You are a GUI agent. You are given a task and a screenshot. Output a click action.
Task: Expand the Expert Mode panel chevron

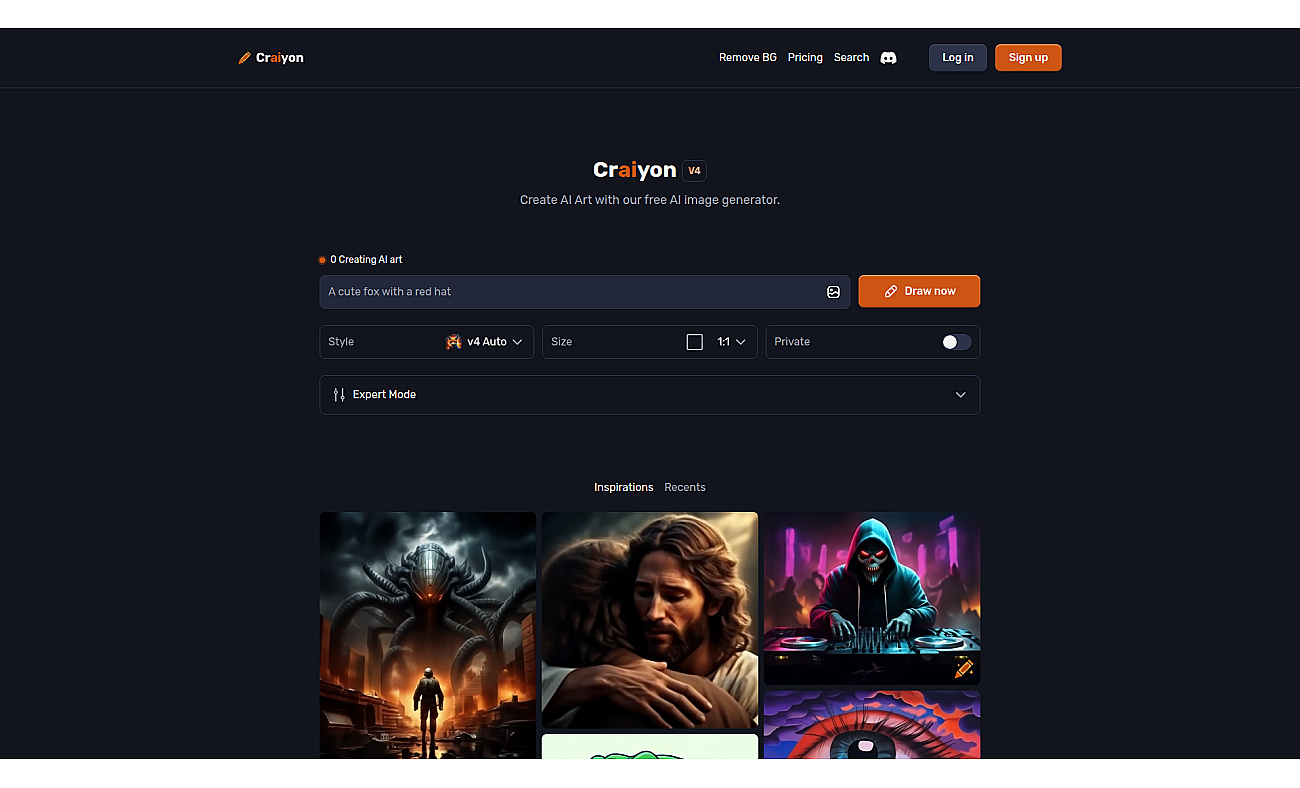pos(960,395)
